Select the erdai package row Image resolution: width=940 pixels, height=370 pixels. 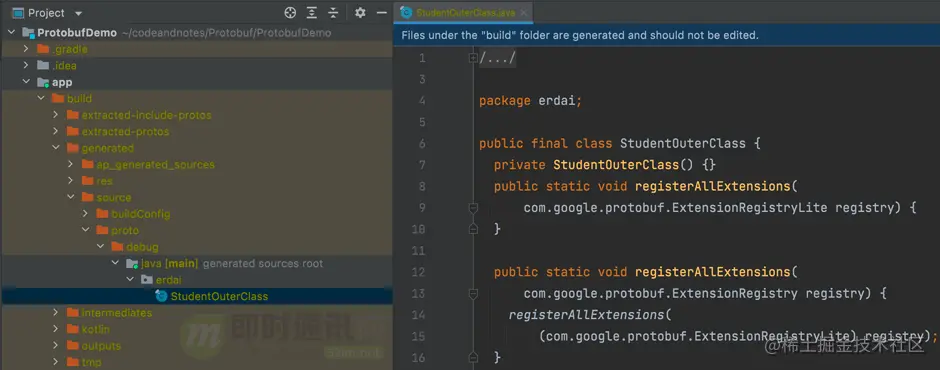(x=197, y=279)
